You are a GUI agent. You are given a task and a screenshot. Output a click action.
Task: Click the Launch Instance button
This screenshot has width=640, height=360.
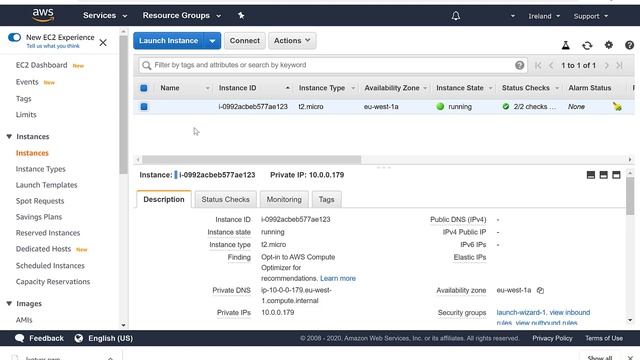(x=168, y=41)
